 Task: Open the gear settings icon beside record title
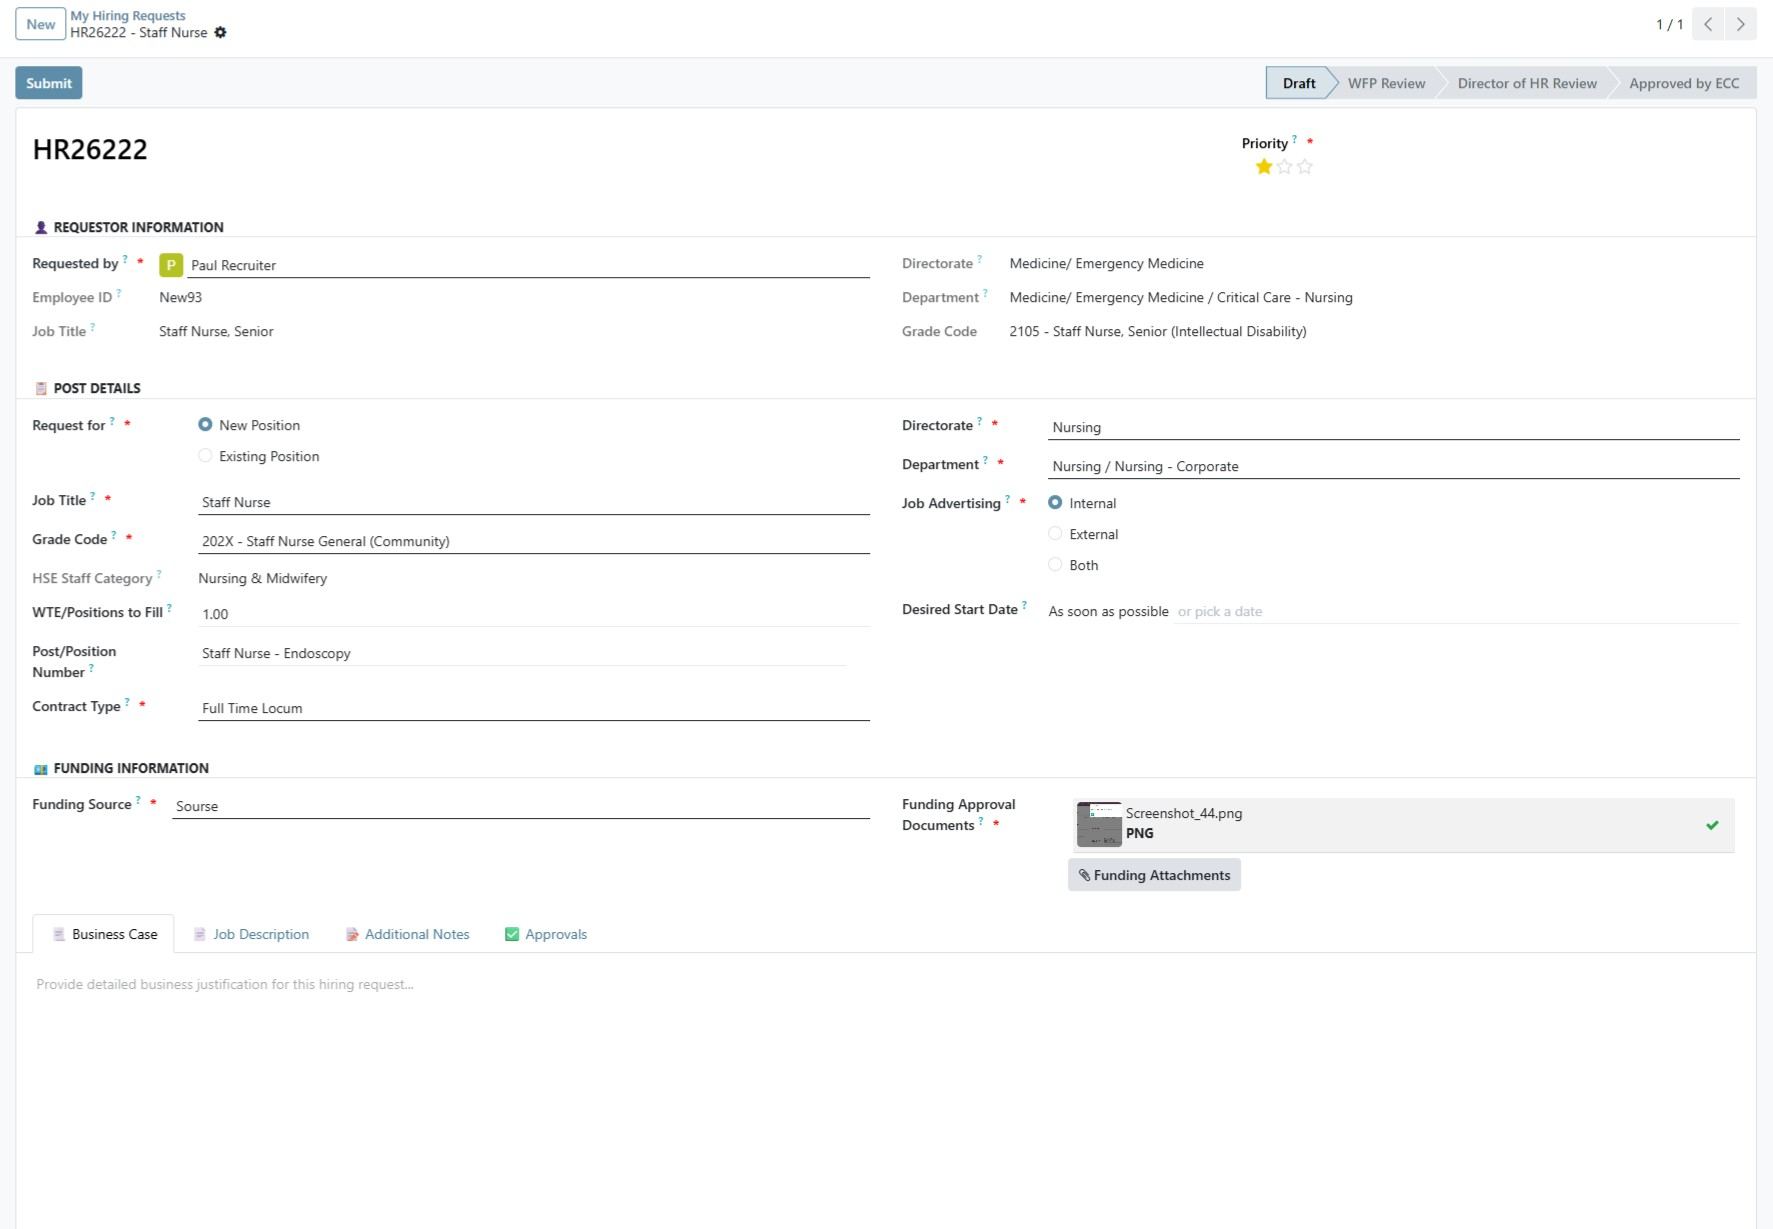click(x=221, y=33)
